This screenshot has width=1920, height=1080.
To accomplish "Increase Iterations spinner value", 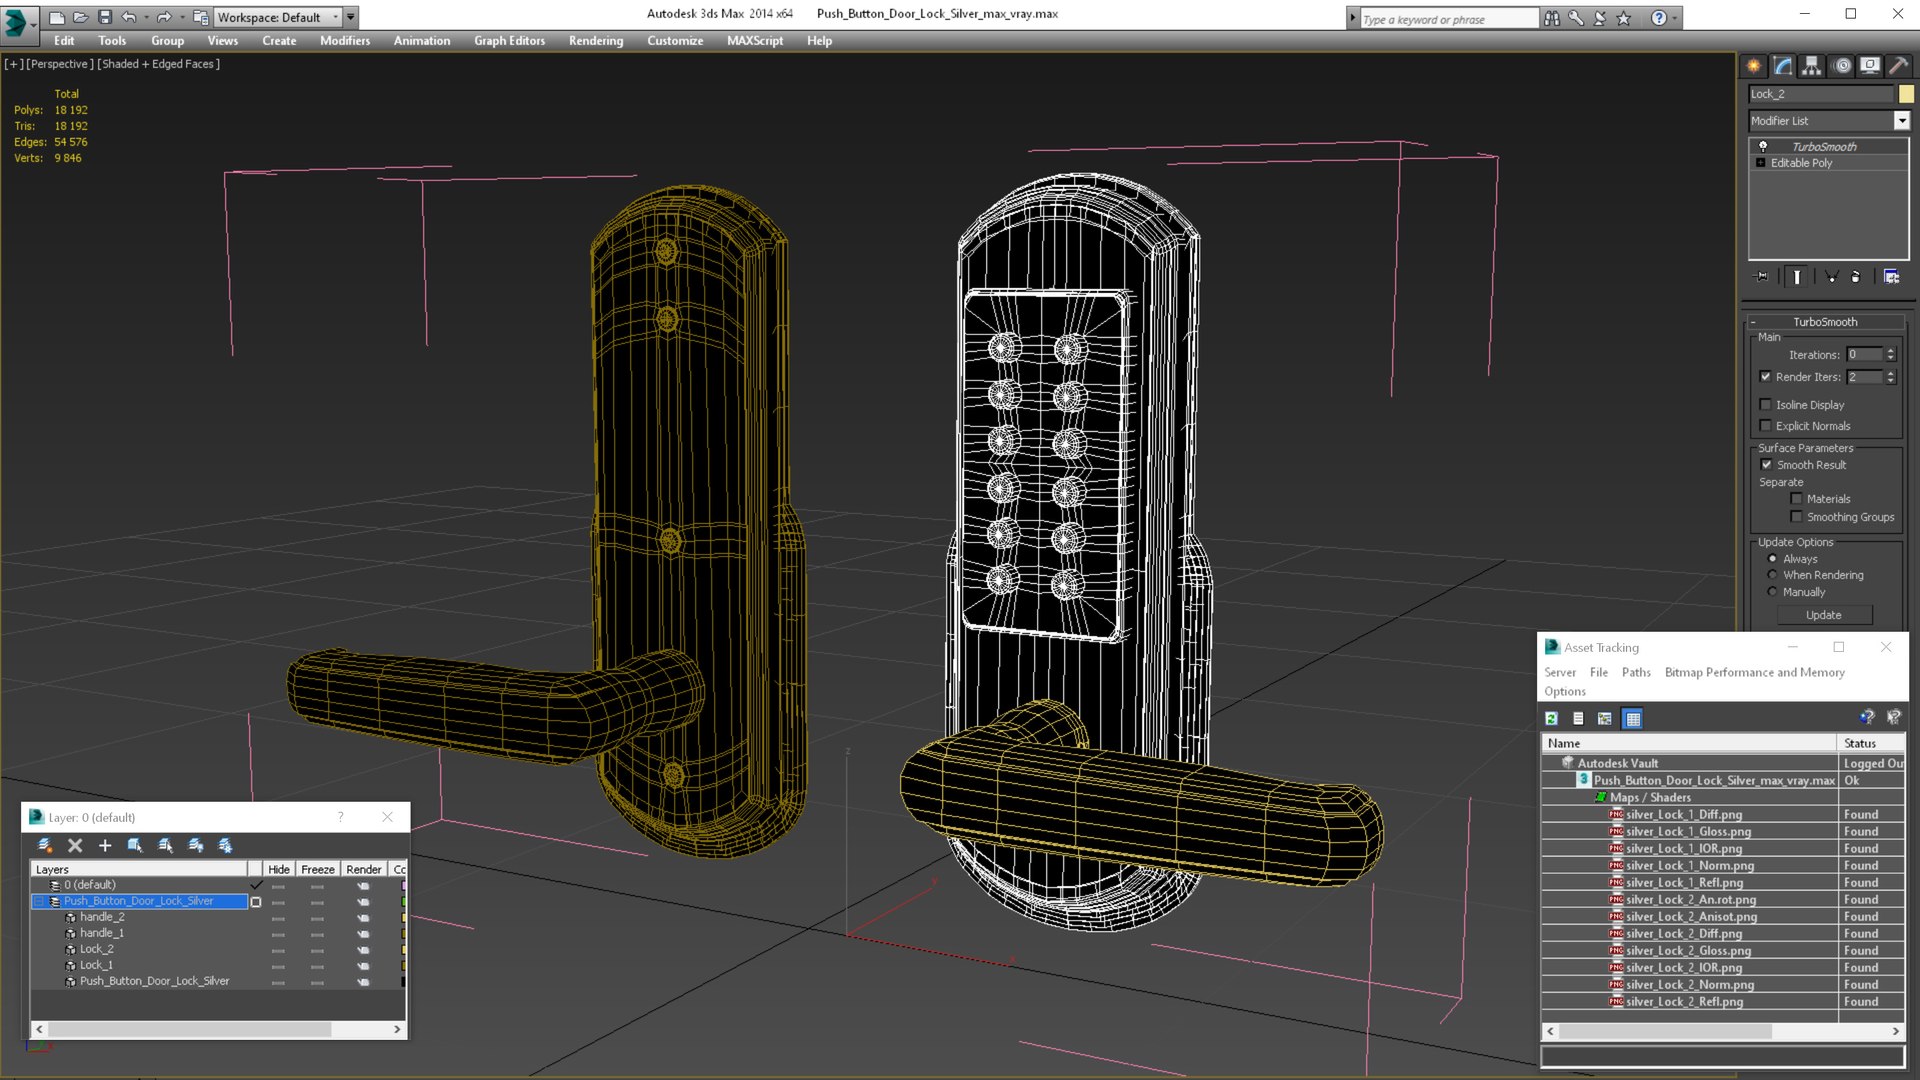I will coord(1891,351).
